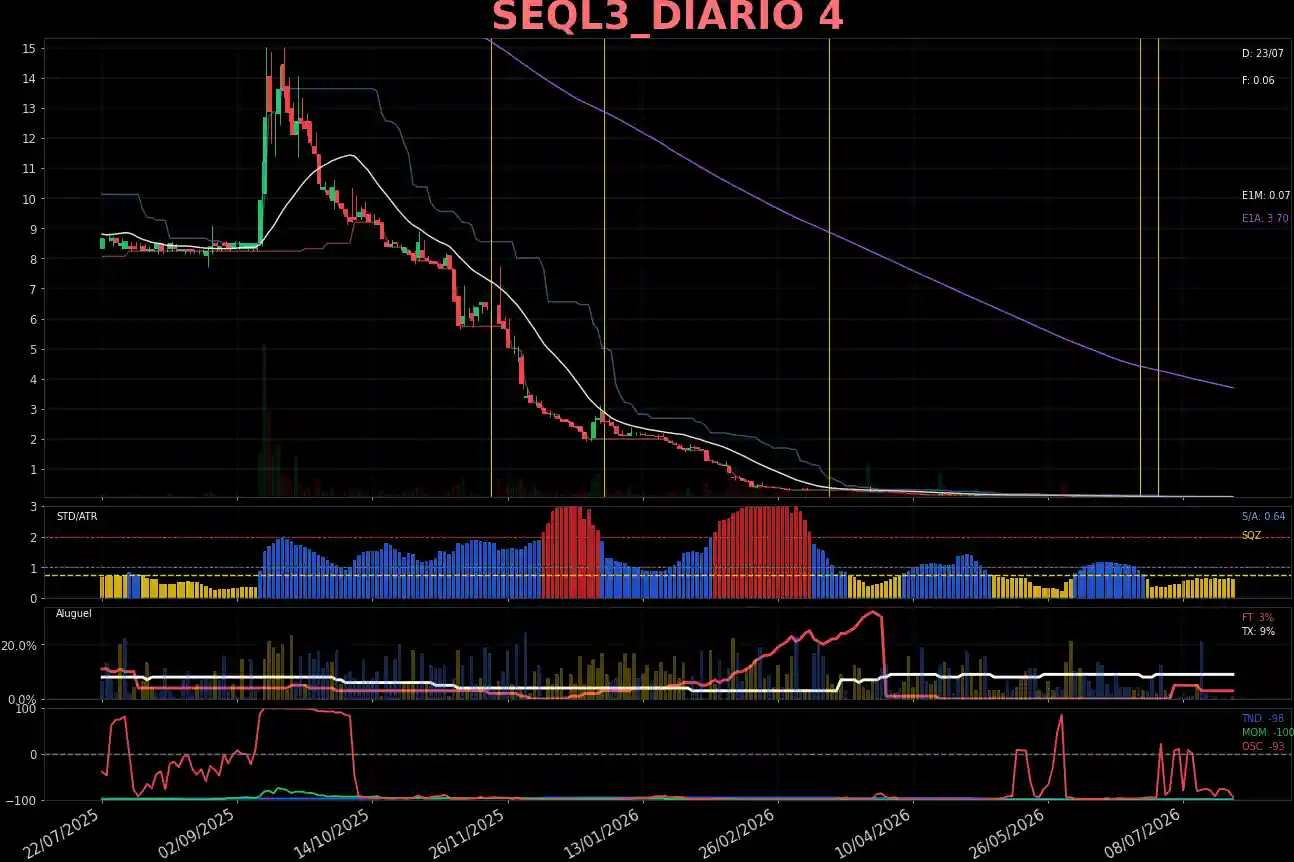This screenshot has height=862, width=1294.
Task: Click the 20.0% axis label in Aluguel panel
Action: [x=19, y=645]
